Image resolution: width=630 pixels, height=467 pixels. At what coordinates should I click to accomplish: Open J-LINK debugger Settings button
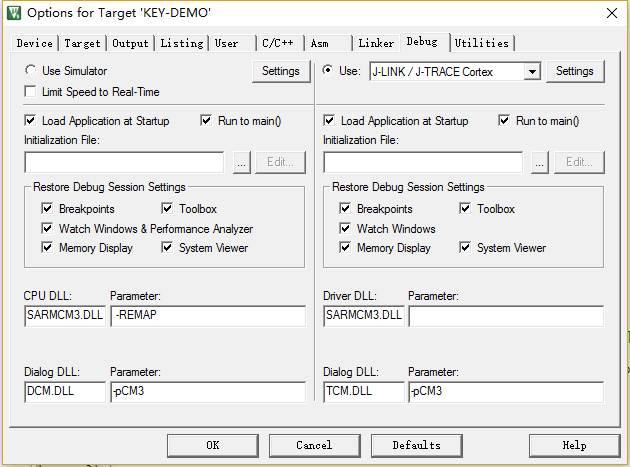tap(575, 71)
